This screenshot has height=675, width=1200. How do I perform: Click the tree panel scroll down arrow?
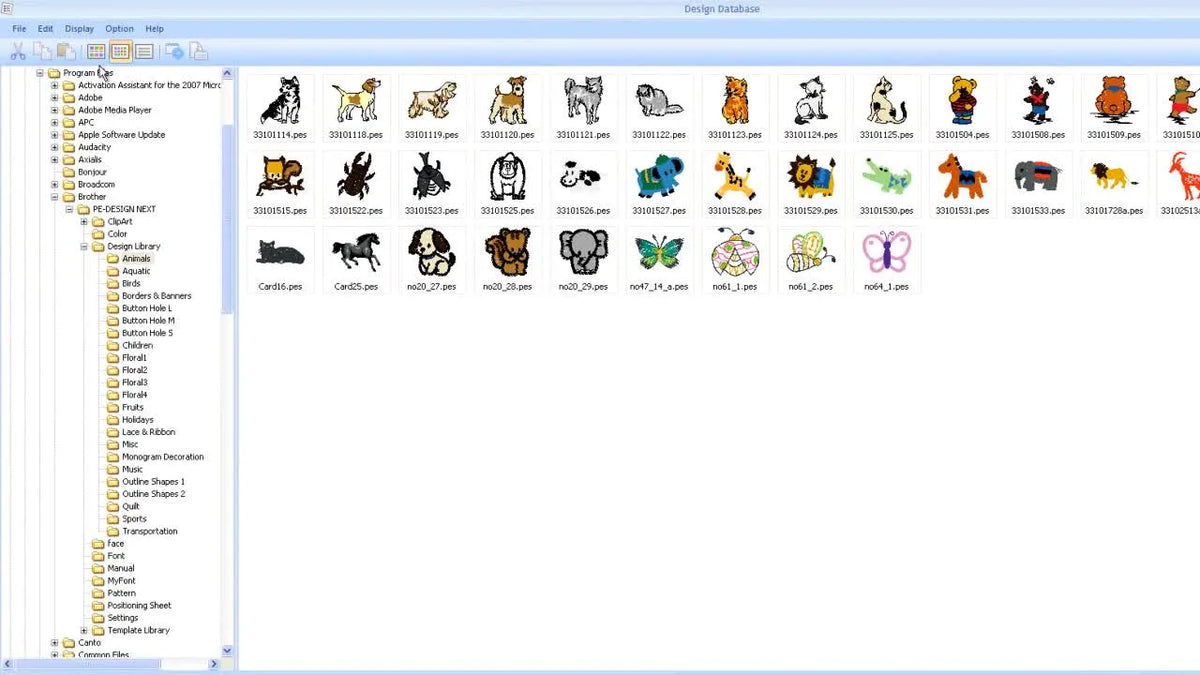click(x=227, y=651)
